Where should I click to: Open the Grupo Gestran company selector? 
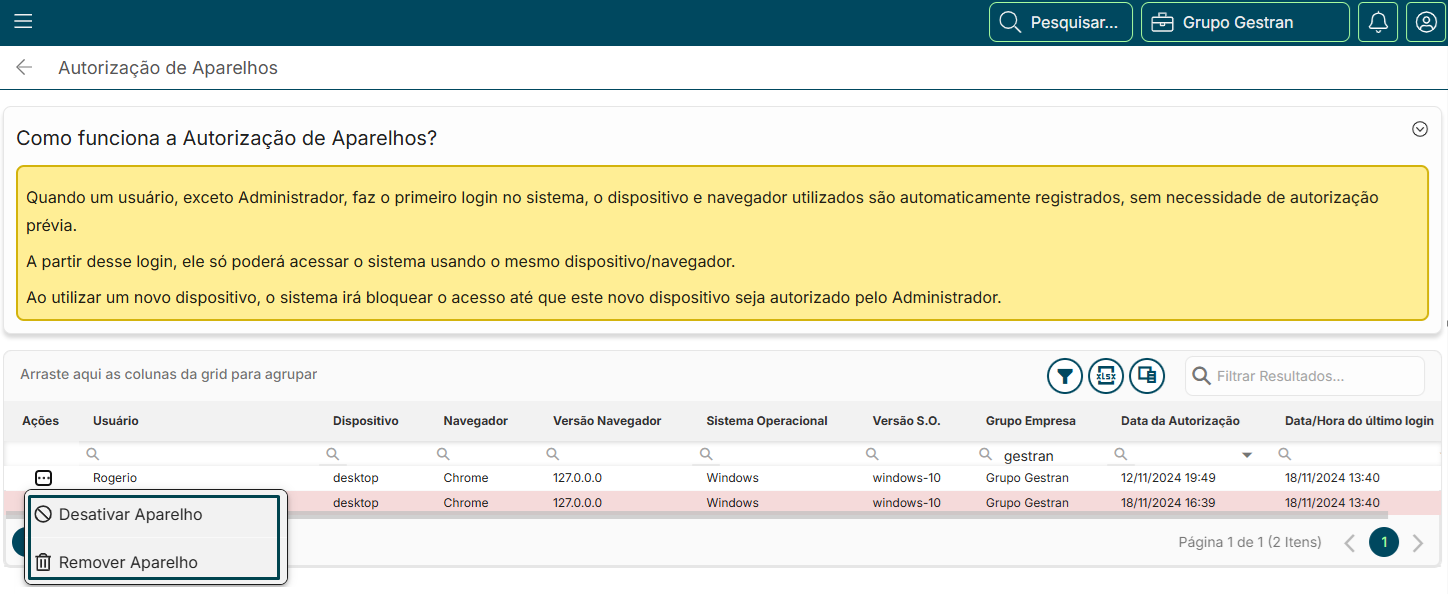click(1244, 22)
